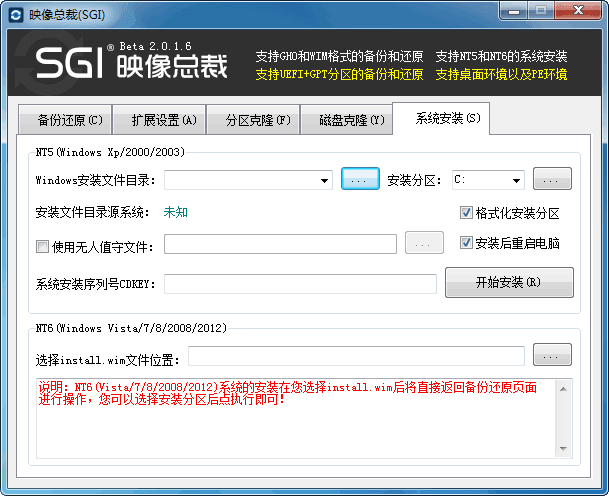
Task: Click the NT5 (Windows Xp/2000/2003) group label
Action: coord(110,152)
